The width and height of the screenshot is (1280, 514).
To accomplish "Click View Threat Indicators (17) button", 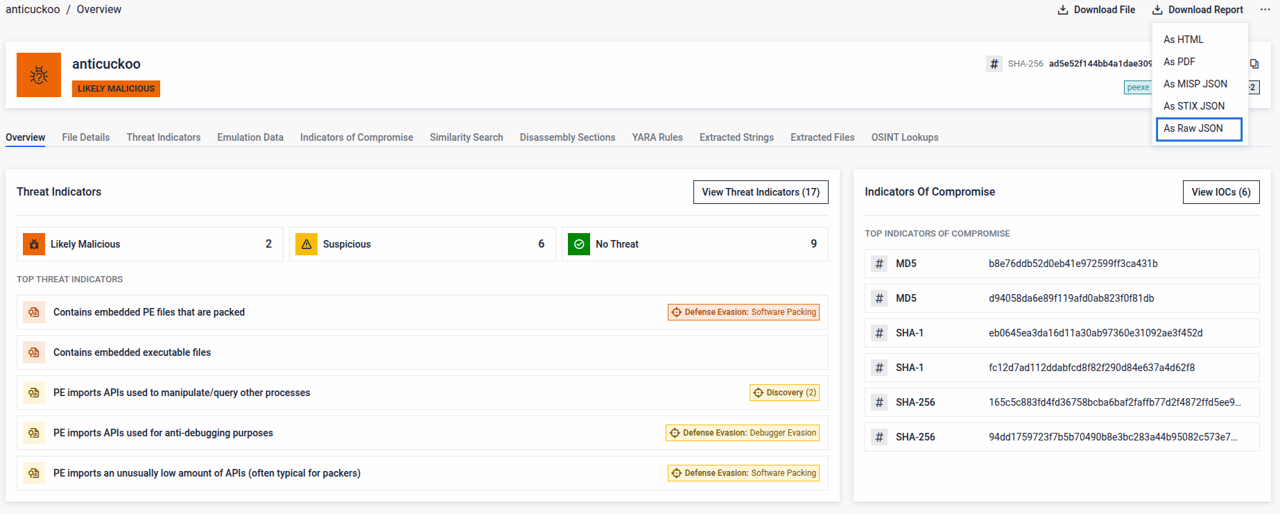I will [x=760, y=192].
